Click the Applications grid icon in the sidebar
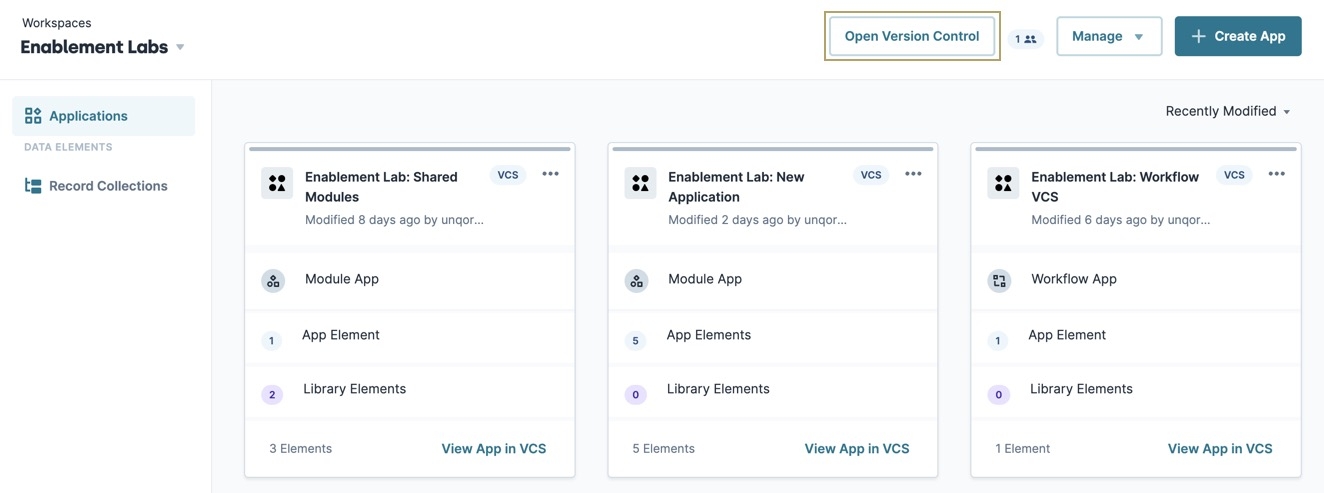Viewport: 1324px width, 493px height. pos(33,116)
